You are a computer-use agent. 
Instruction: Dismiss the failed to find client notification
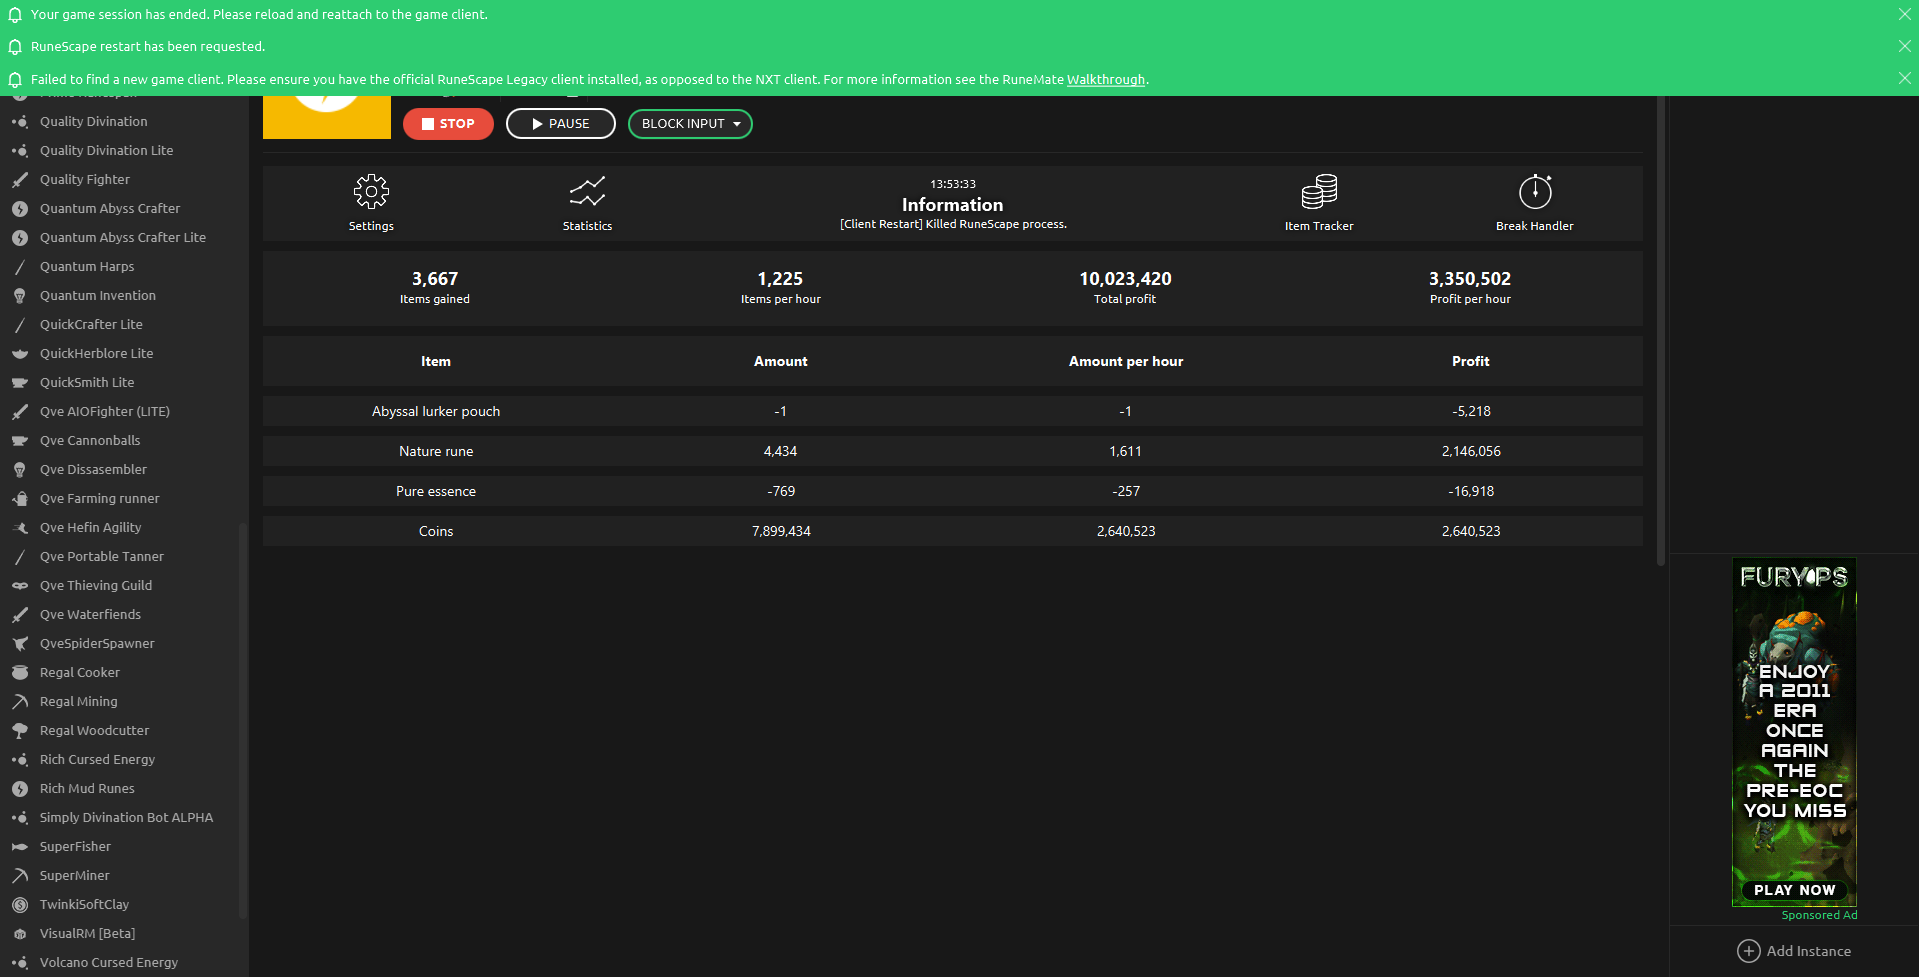click(1904, 78)
